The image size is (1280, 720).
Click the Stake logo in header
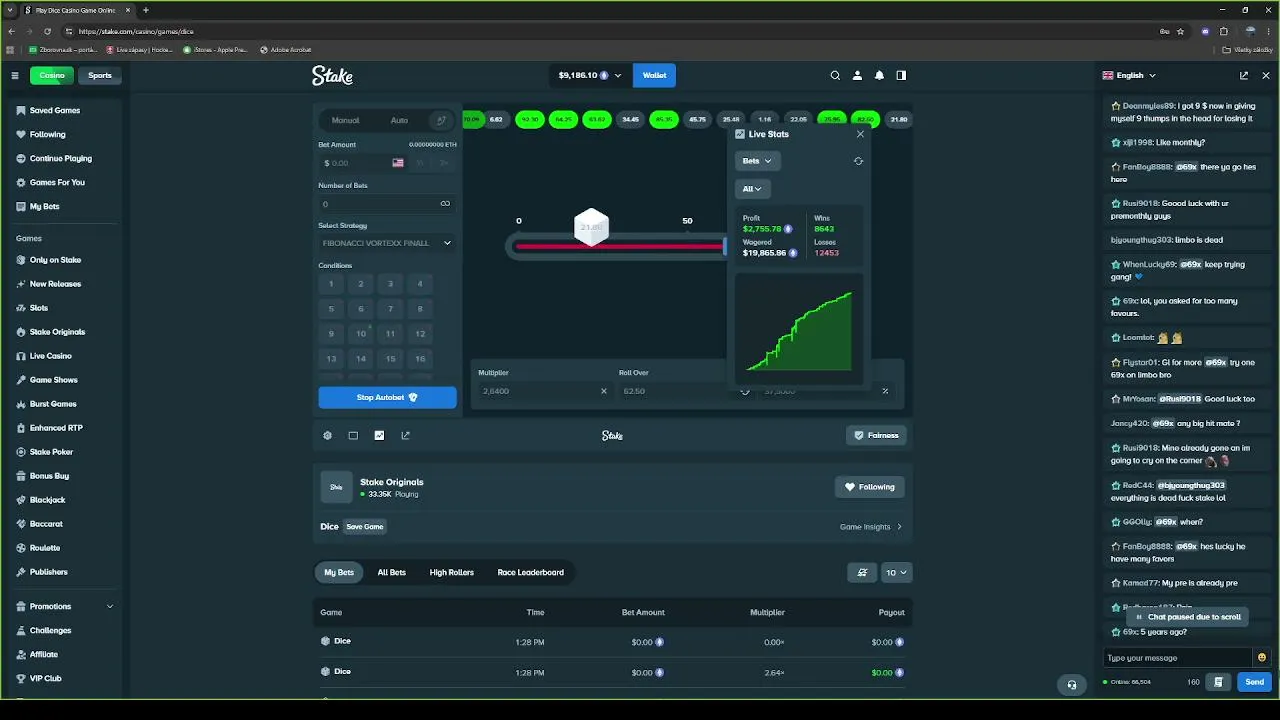332,75
